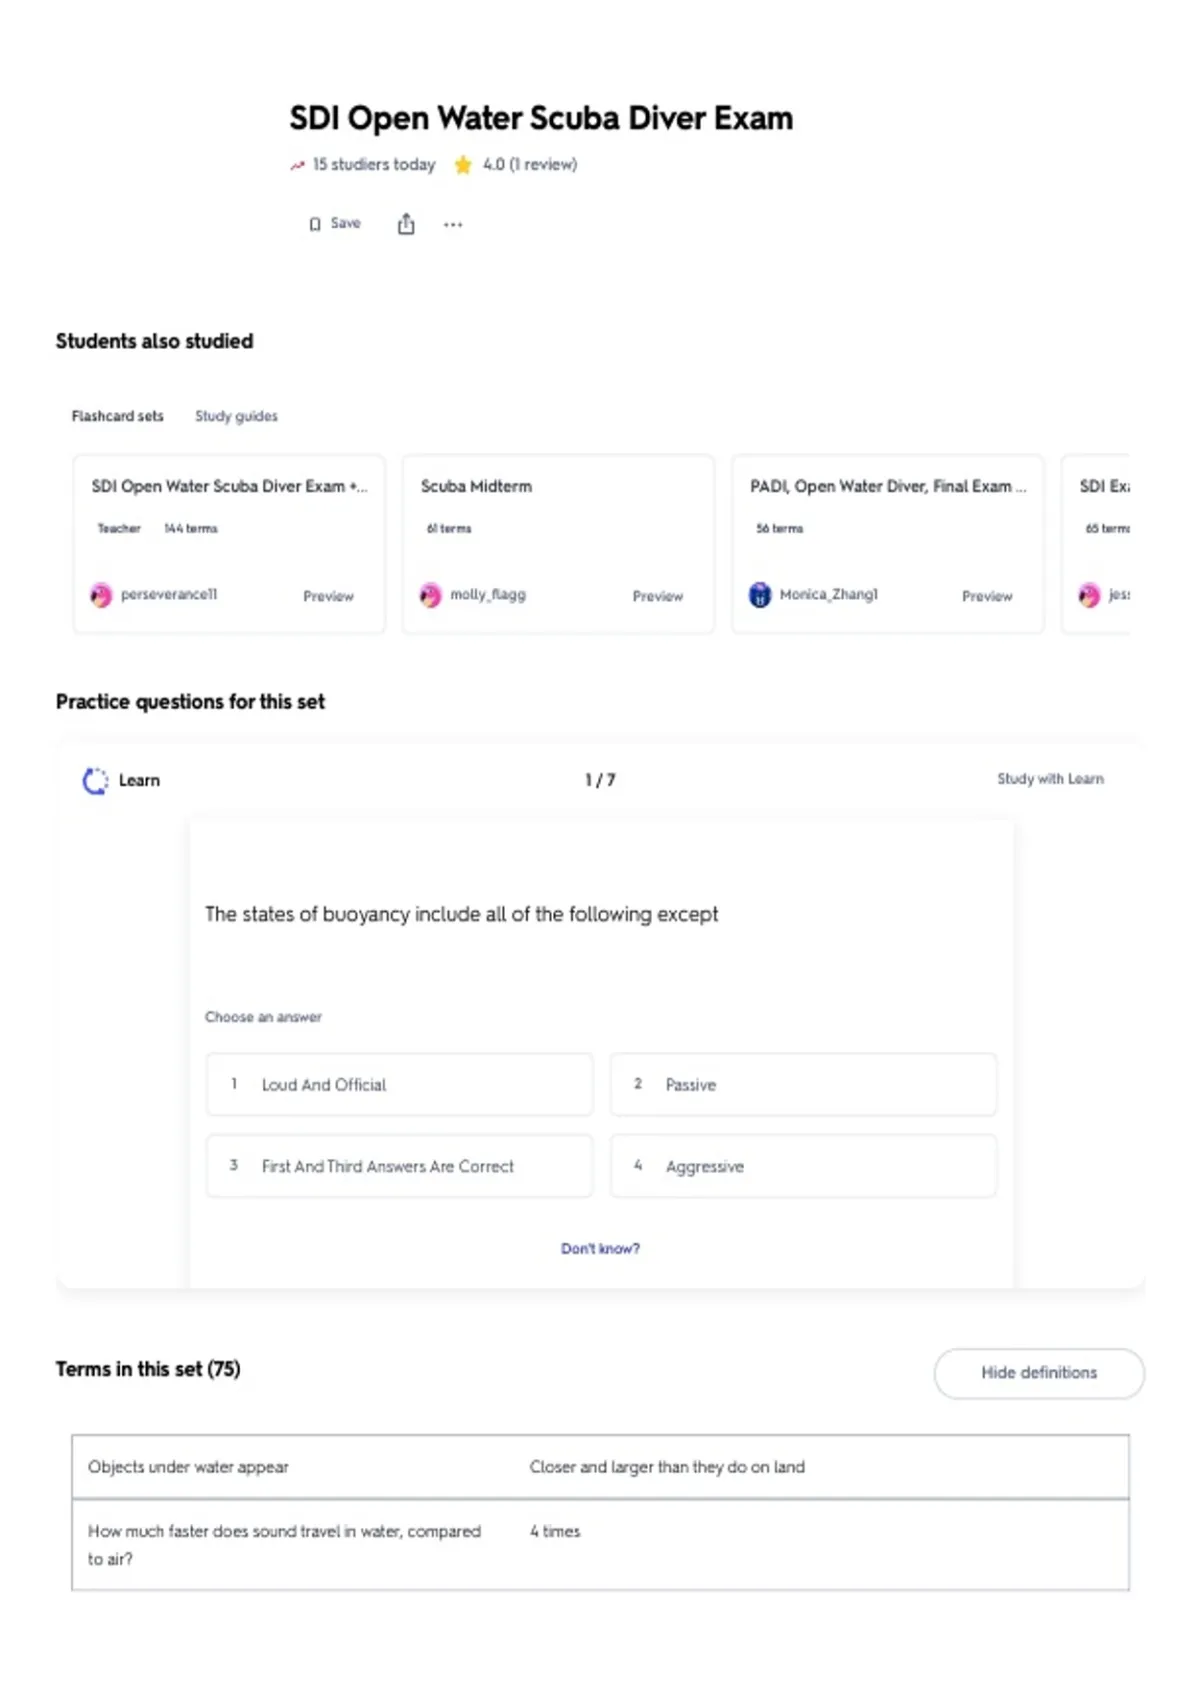1200x1700 pixels.
Task: Choose answer Aggressive
Action: tap(803, 1166)
